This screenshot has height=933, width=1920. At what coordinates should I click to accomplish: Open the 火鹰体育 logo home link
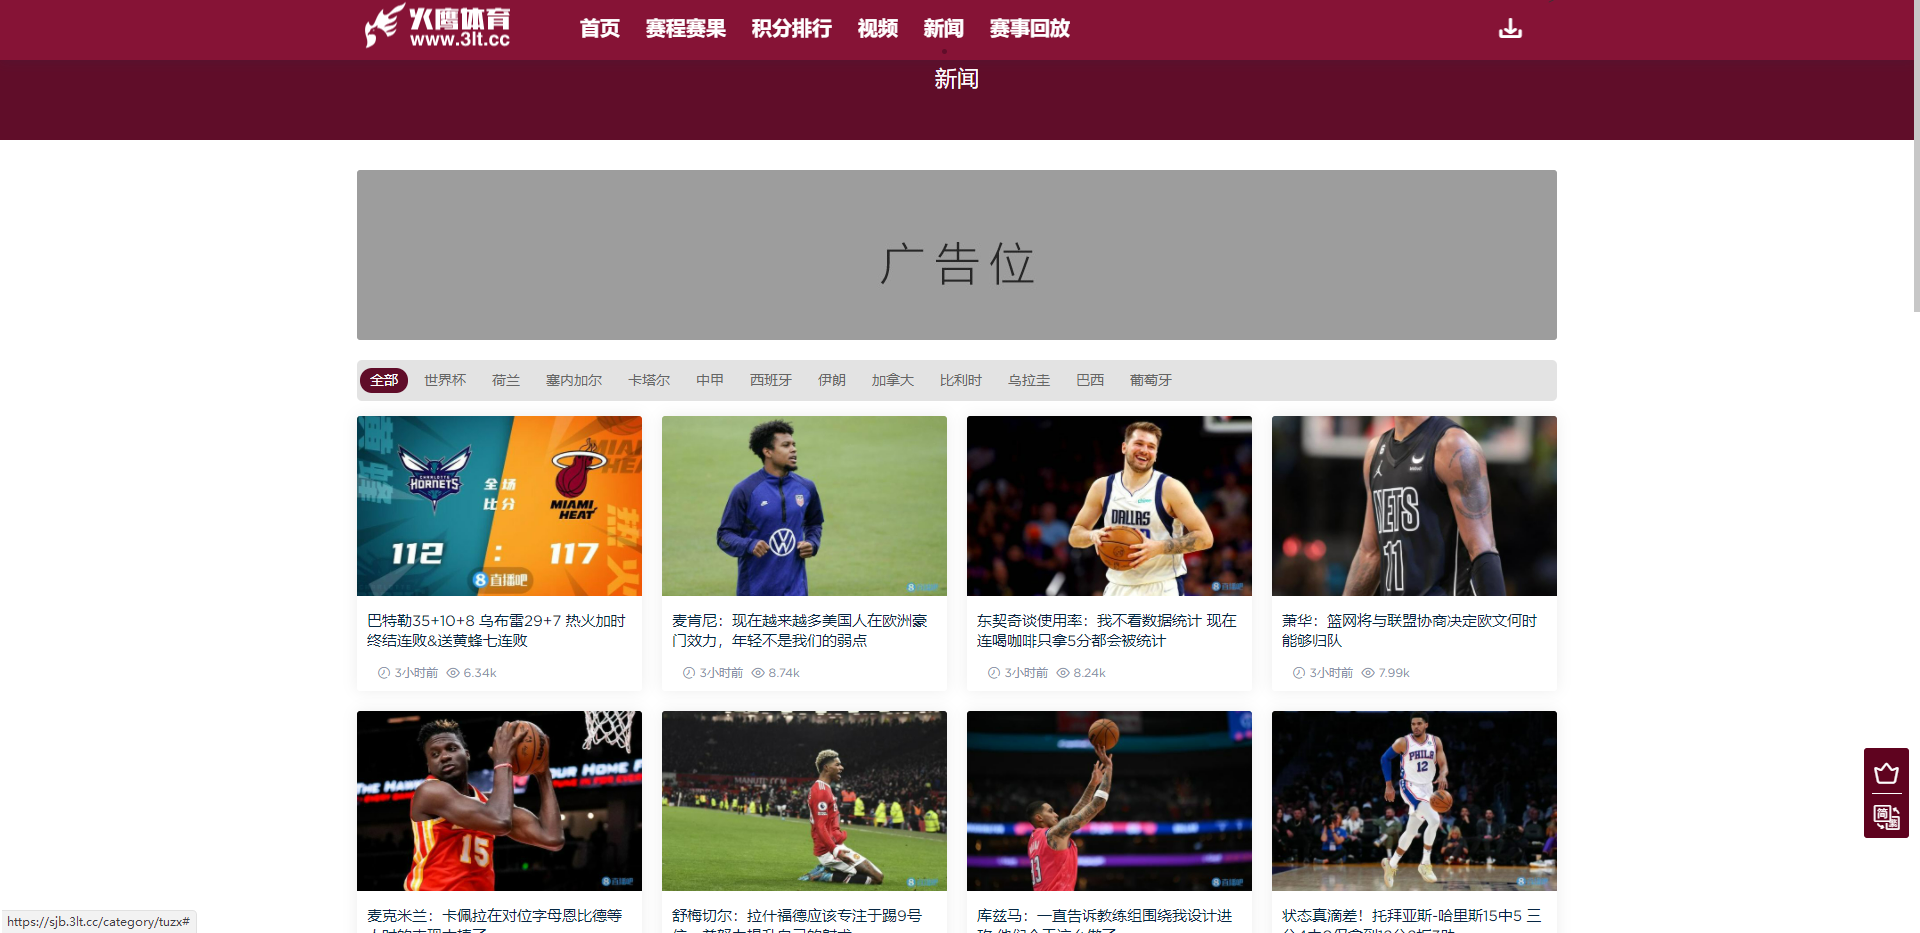tap(438, 27)
